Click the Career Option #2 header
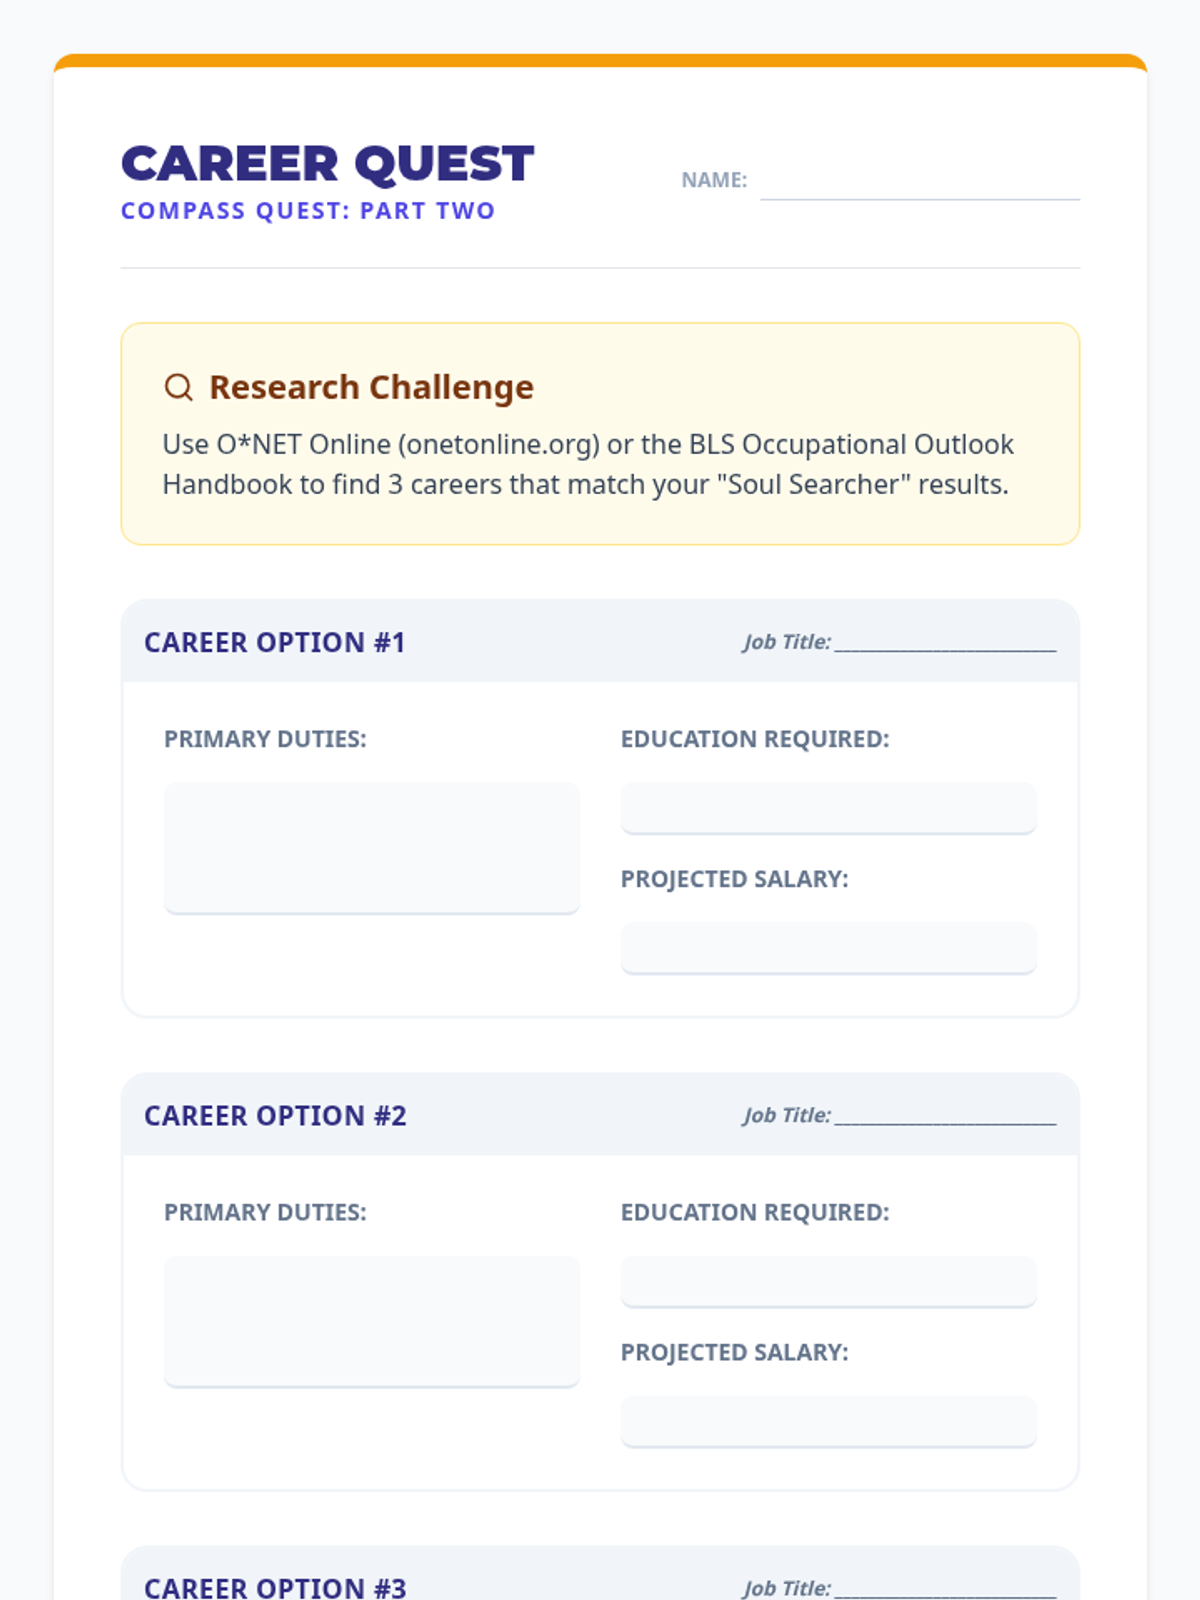The image size is (1200, 1600). [x=275, y=1115]
